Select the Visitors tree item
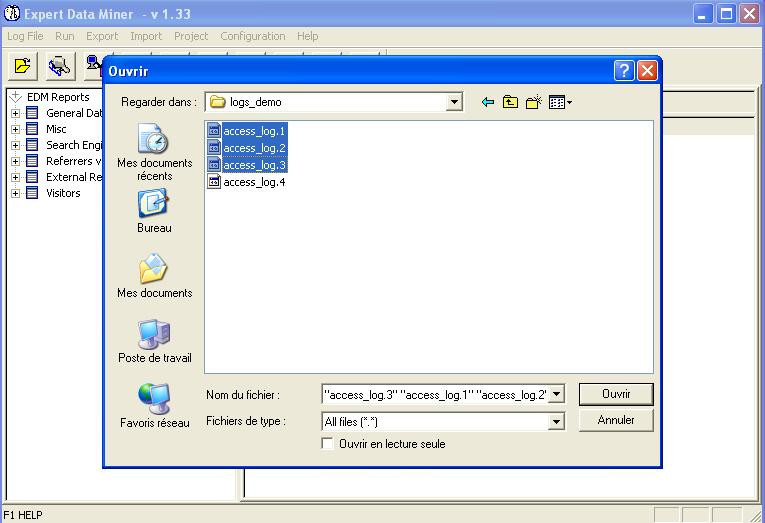This screenshot has height=523, width=765. pos(63,193)
